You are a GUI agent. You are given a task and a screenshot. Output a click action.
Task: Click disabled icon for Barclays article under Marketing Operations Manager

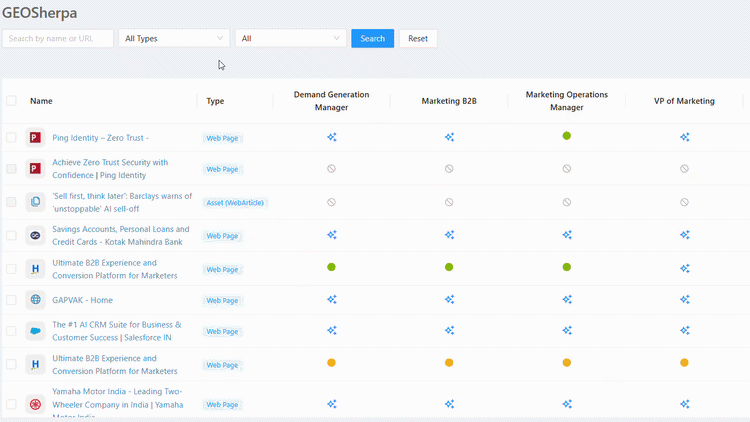pos(567,202)
